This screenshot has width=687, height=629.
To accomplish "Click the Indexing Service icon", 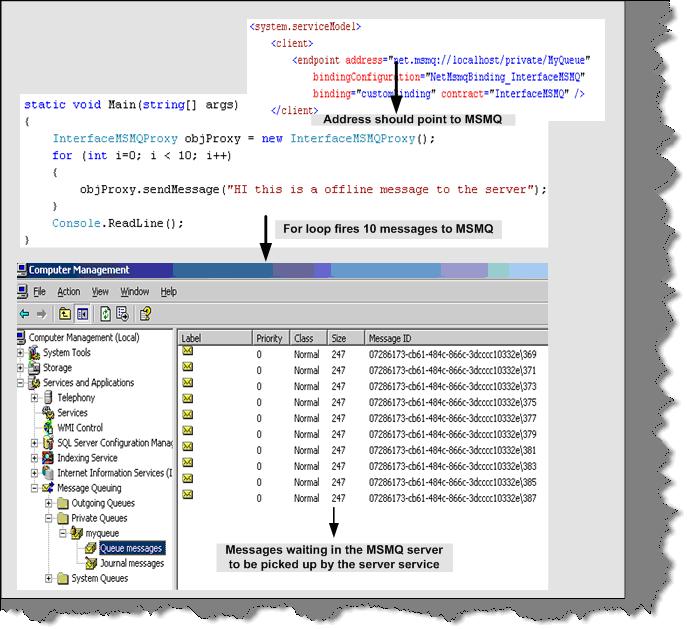I will [x=48, y=458].
